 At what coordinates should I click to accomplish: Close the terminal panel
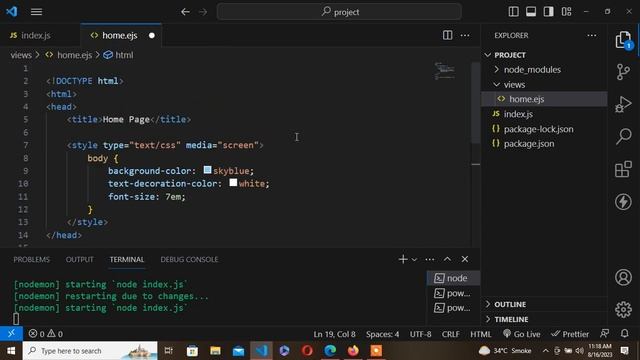click(x=465, y=259)
